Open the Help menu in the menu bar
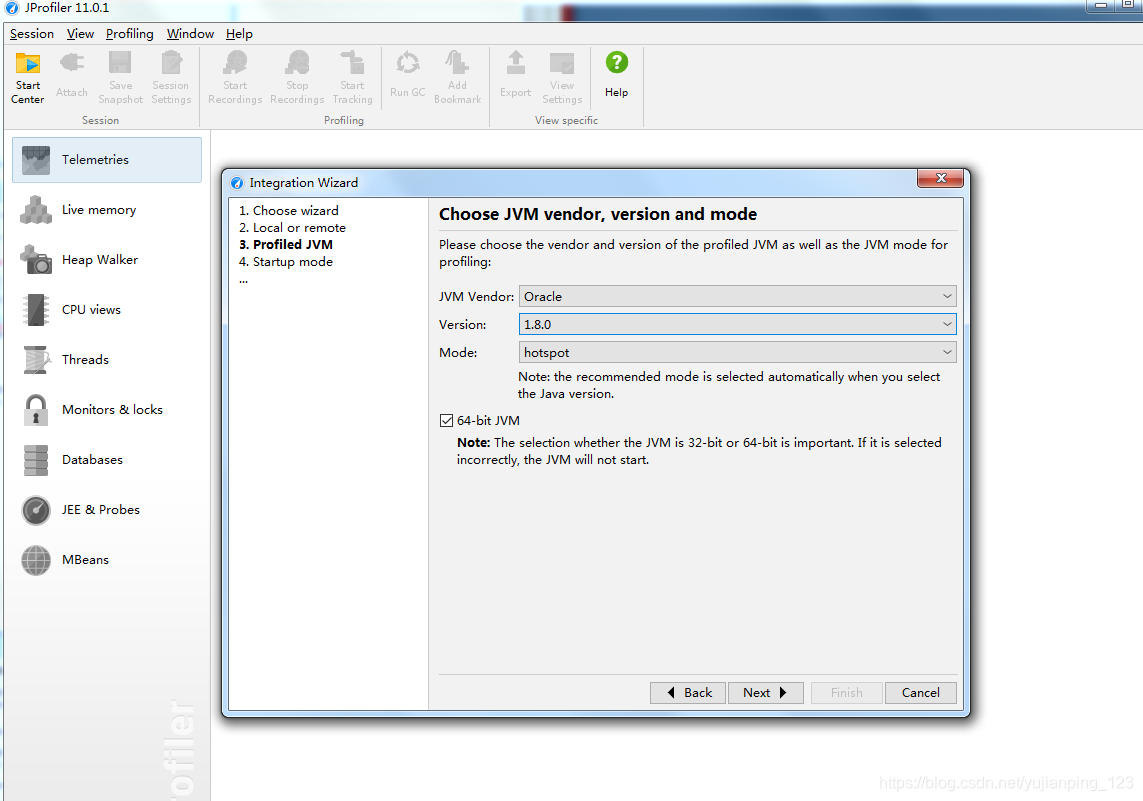This screenshot has width=1143, height=801. tap(239, 34)
